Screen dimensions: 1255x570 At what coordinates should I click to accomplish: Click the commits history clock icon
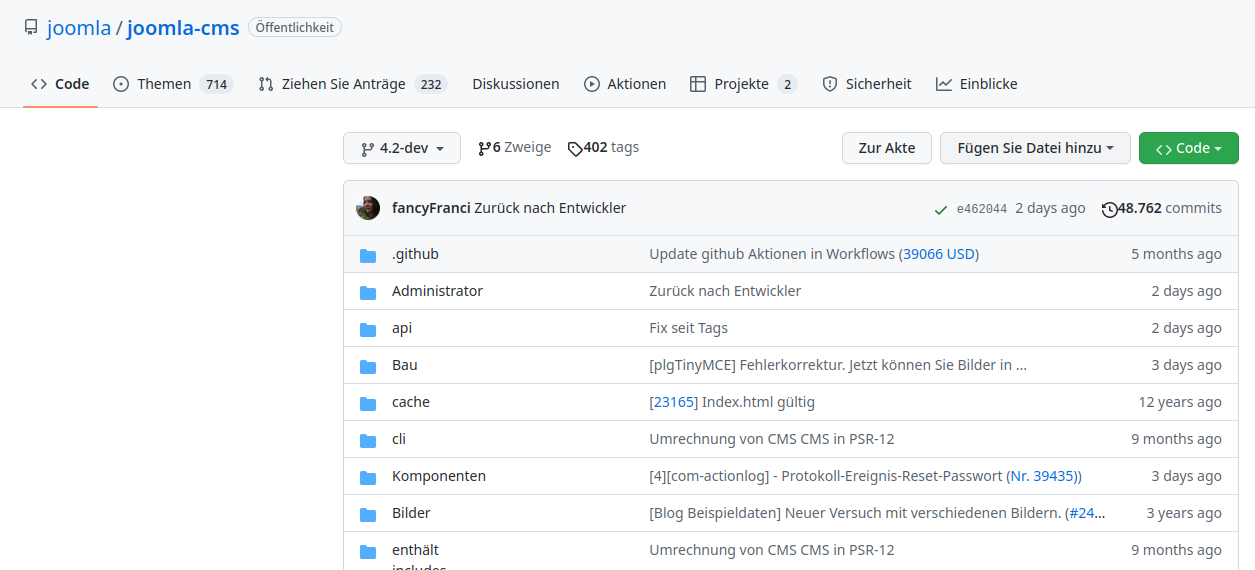(1109, 209)
